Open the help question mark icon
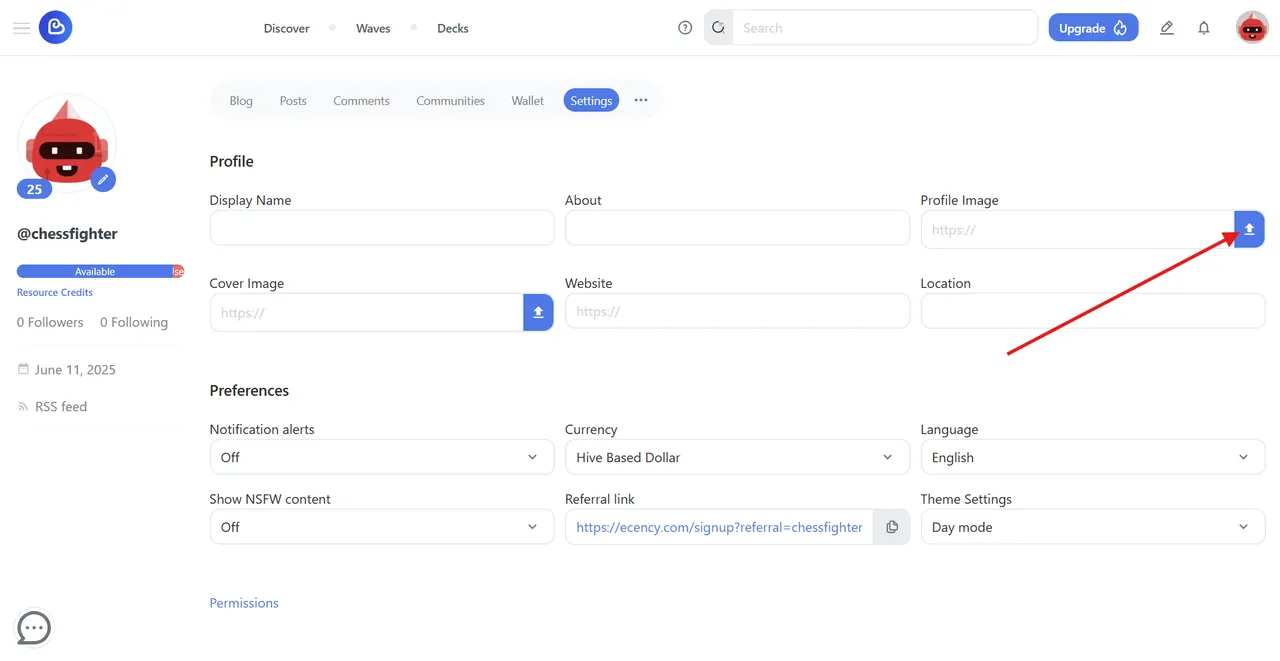Viewport: 1280px width, 661px height. click(x=685, y=28)
